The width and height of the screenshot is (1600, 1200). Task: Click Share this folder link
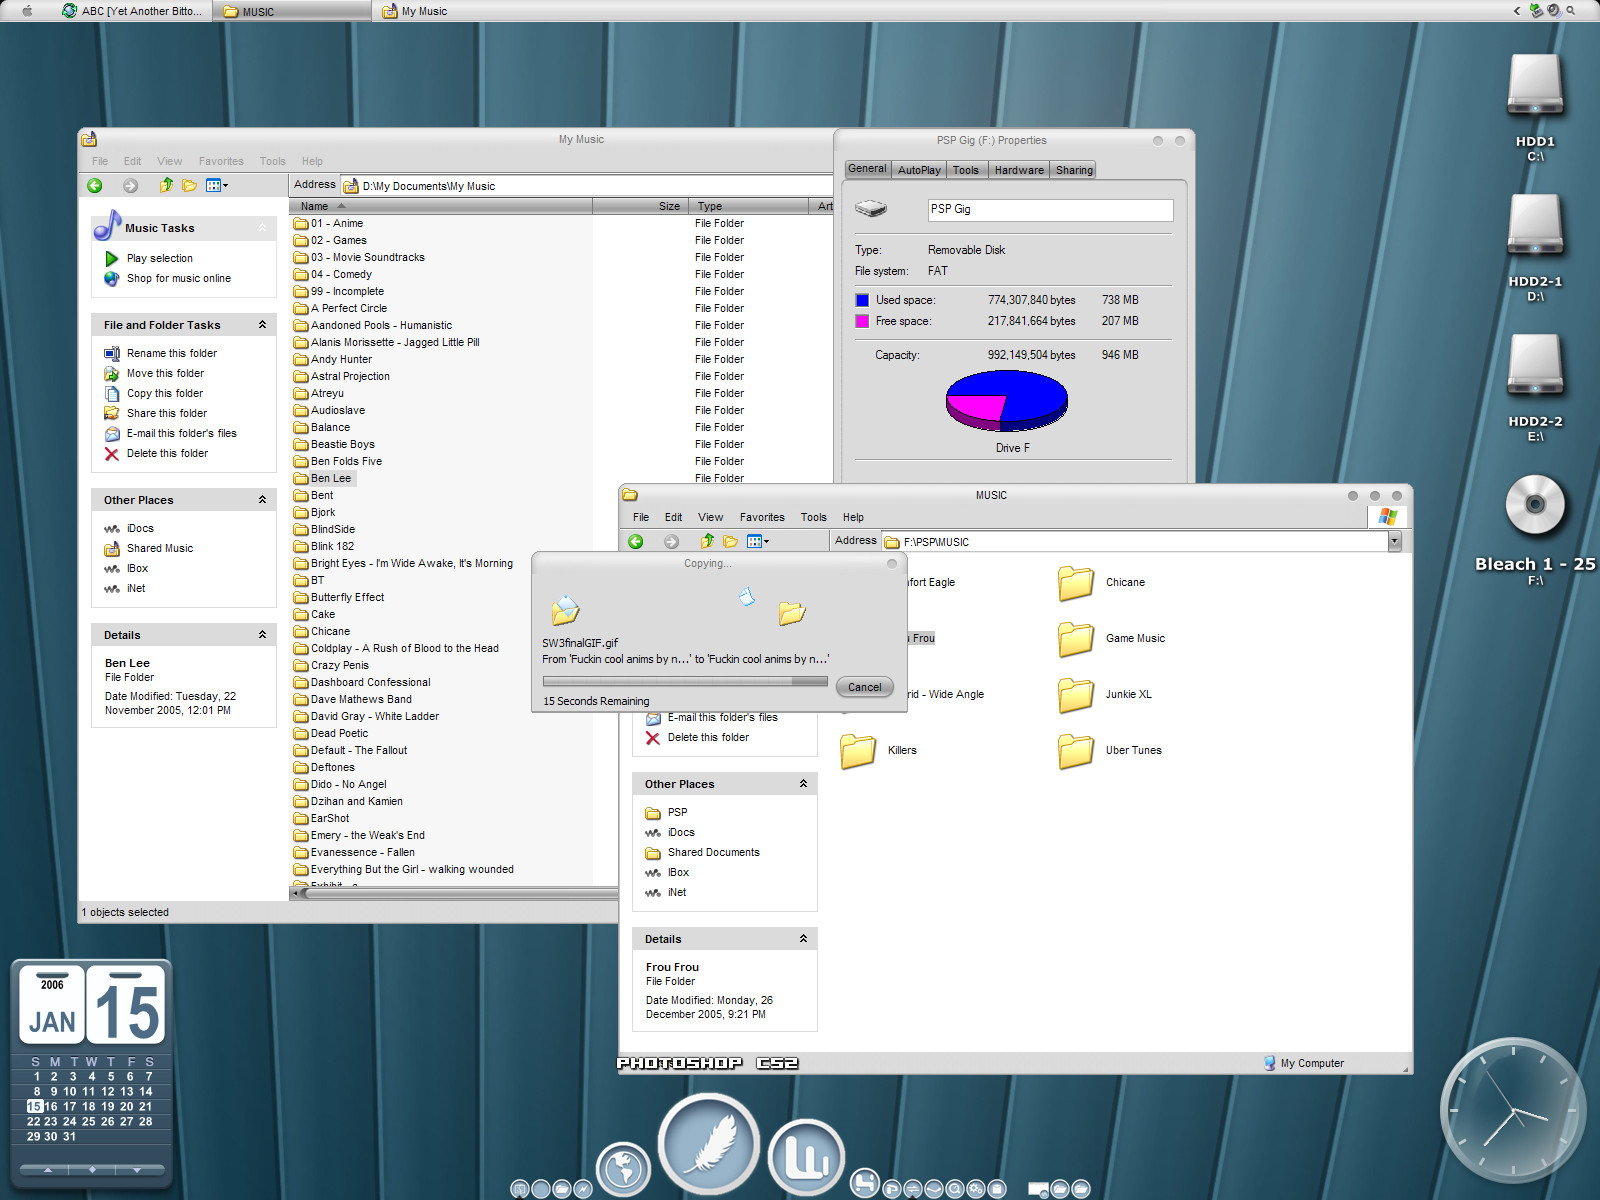[x=167, y=414]
